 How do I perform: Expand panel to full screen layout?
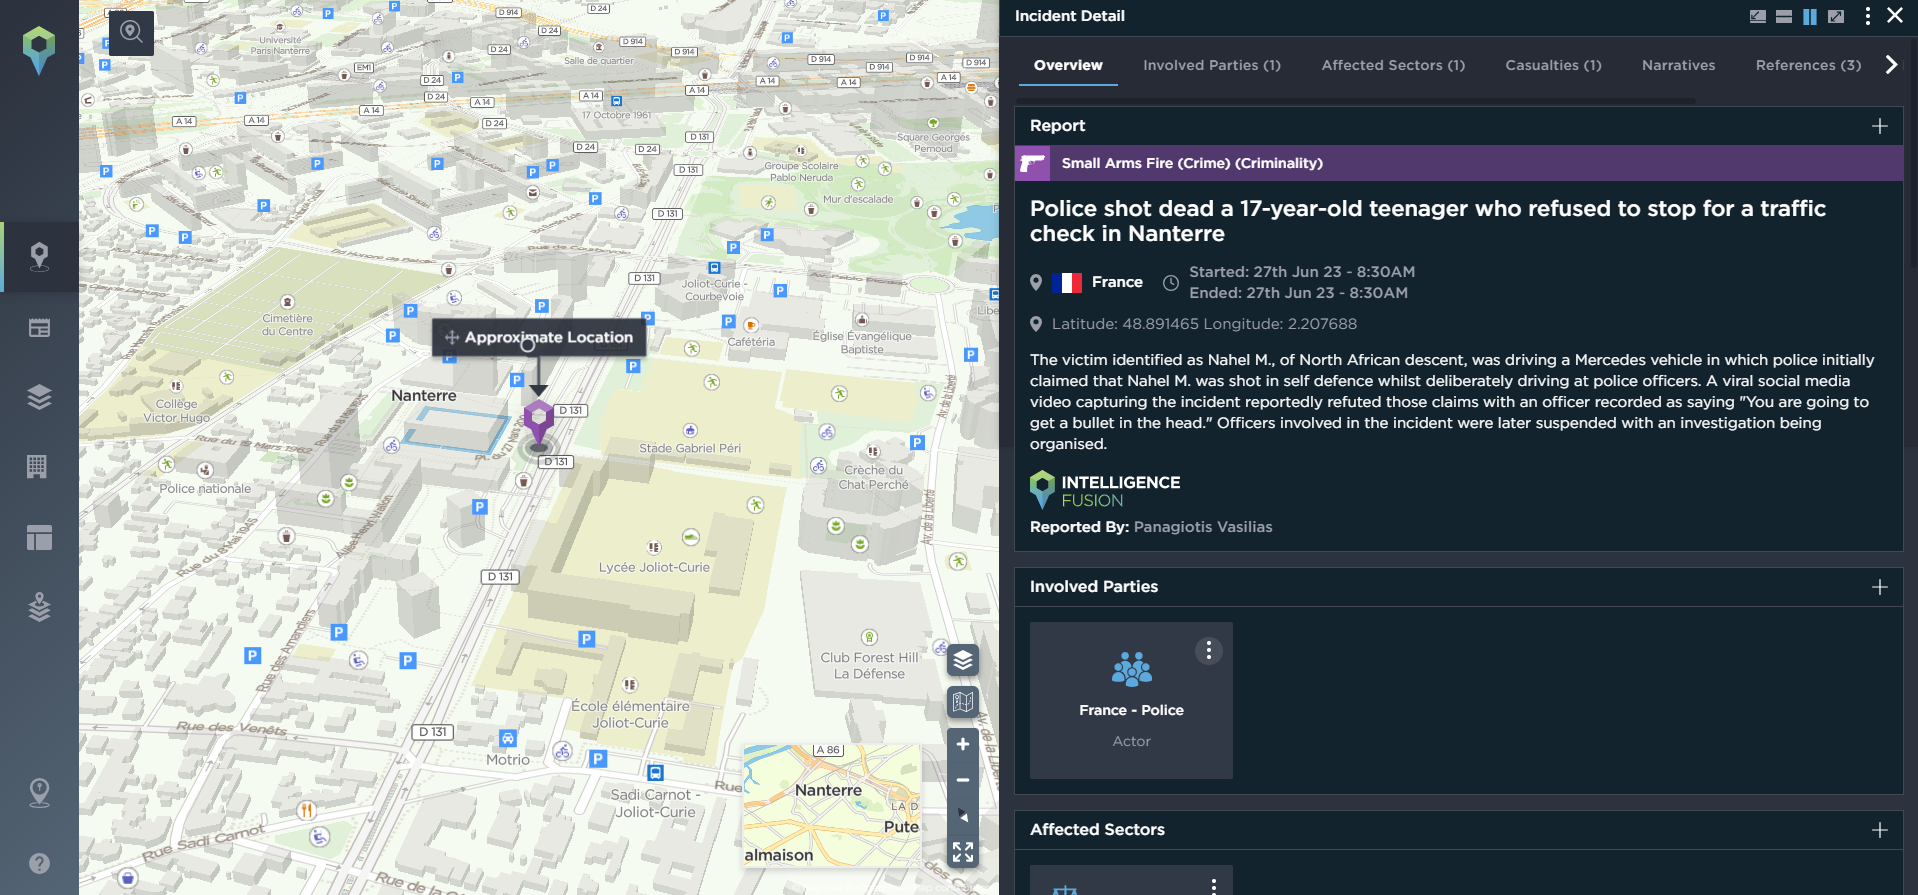coord(1835,16)
